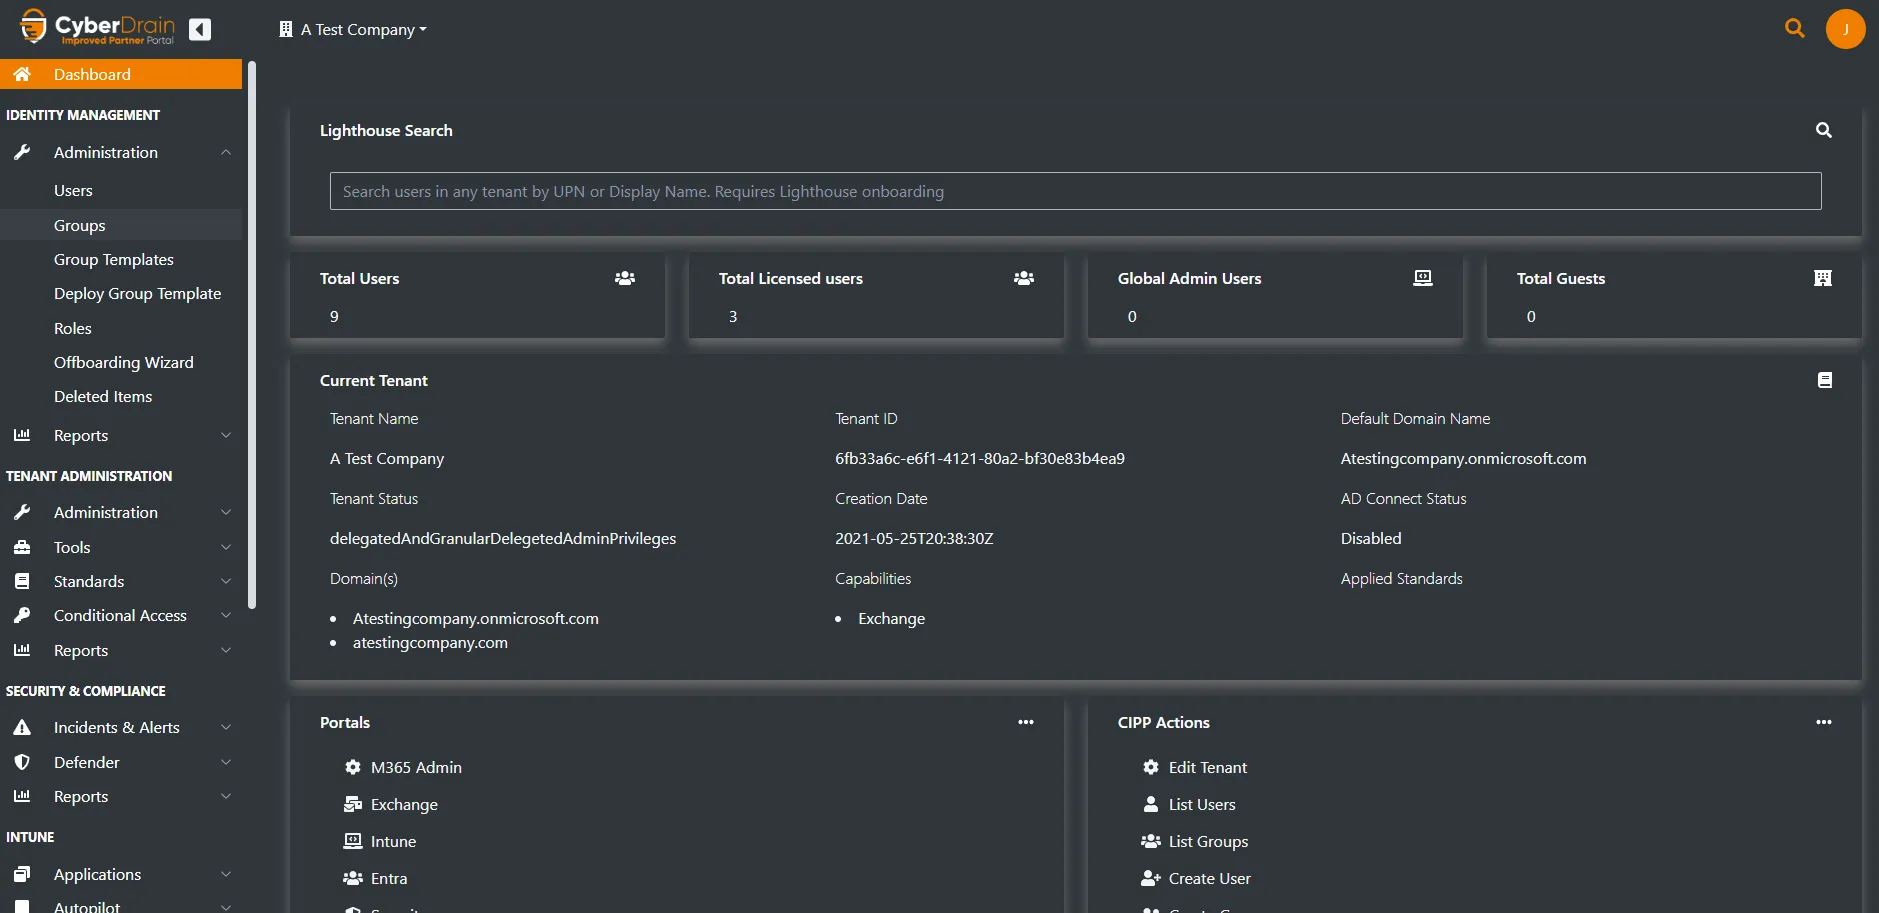Viewport: 1879px width, 913px height.
Task: Open the orange search icon in header
Action: (x=1795, y=29)
